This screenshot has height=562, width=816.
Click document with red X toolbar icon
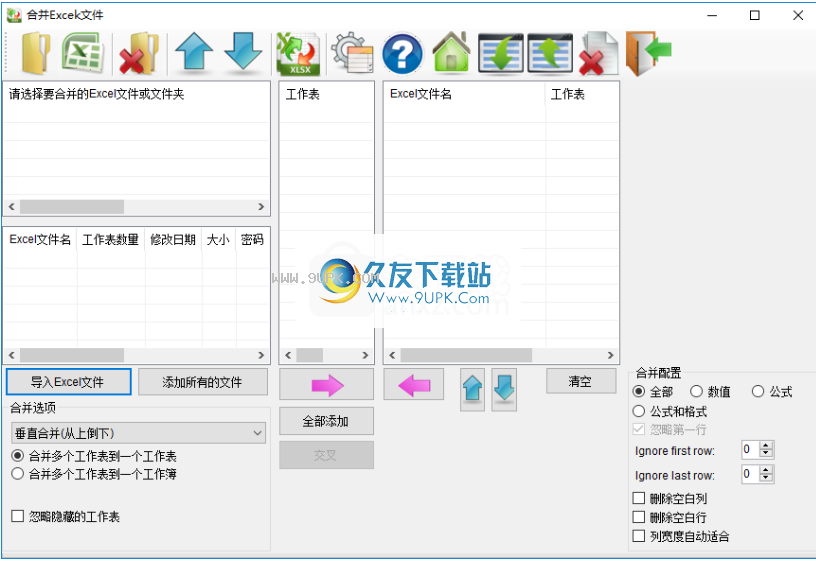[599, 53]
